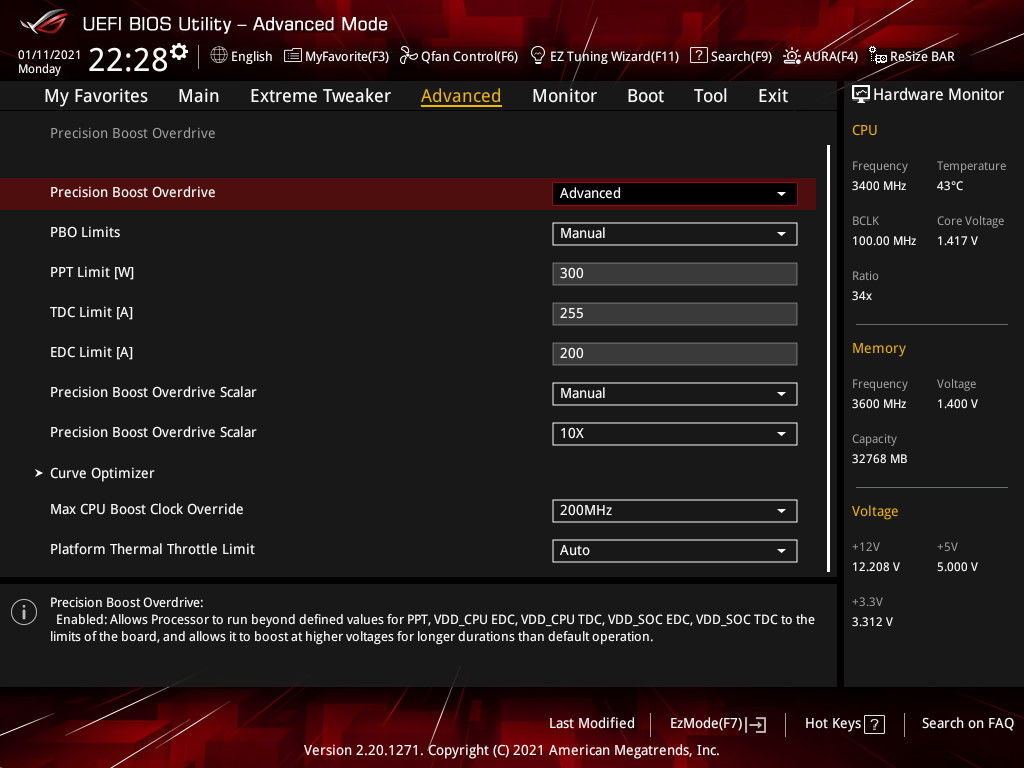Open Max CPU Boost Clock Override dropdown
Screen dimensions: 1024x768
tap(674, 511)
